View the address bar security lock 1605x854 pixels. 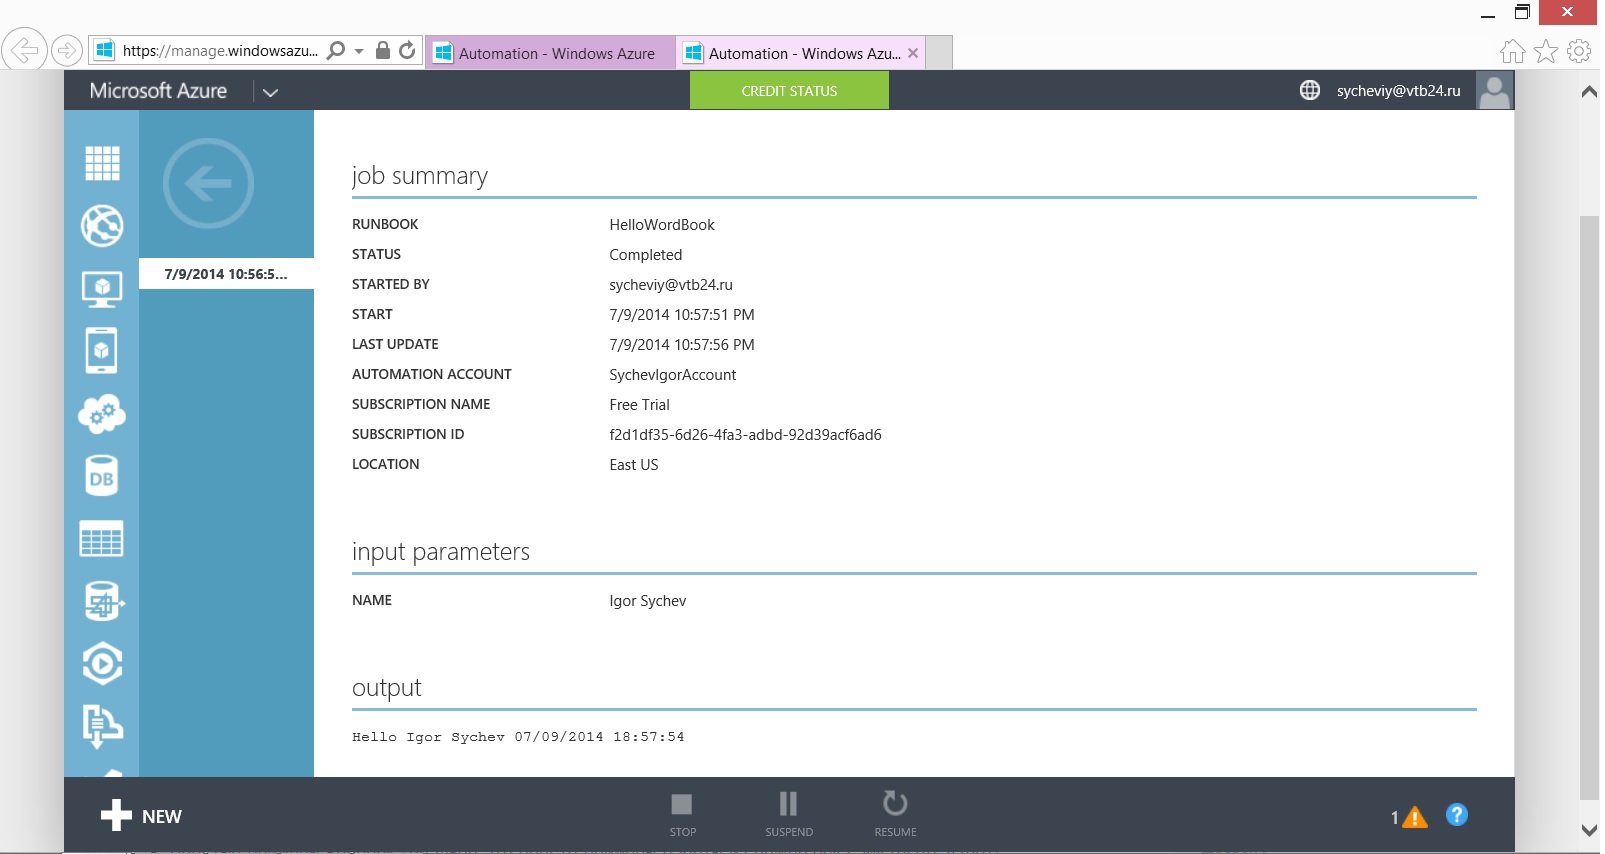pos(382,50)
